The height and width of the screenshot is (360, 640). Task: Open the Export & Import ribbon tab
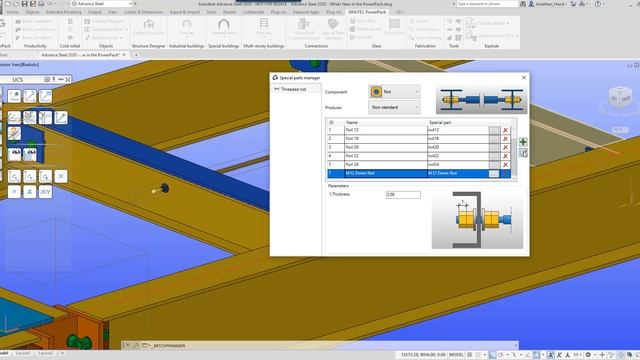pyautogui.click(x=185, y=12)
